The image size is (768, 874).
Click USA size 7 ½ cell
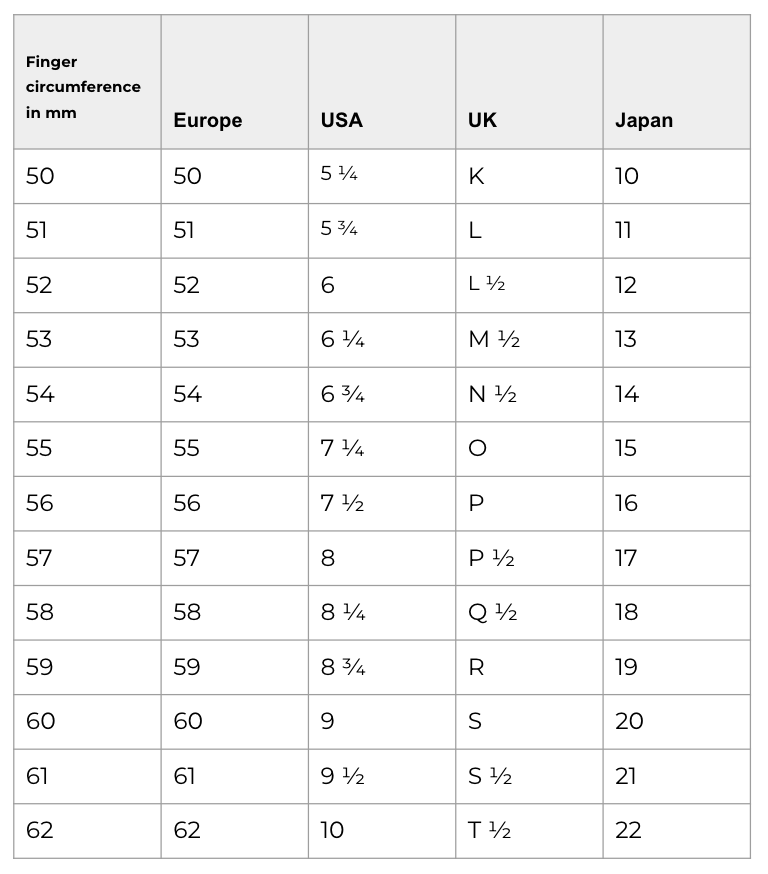click(x=342, y=503)
